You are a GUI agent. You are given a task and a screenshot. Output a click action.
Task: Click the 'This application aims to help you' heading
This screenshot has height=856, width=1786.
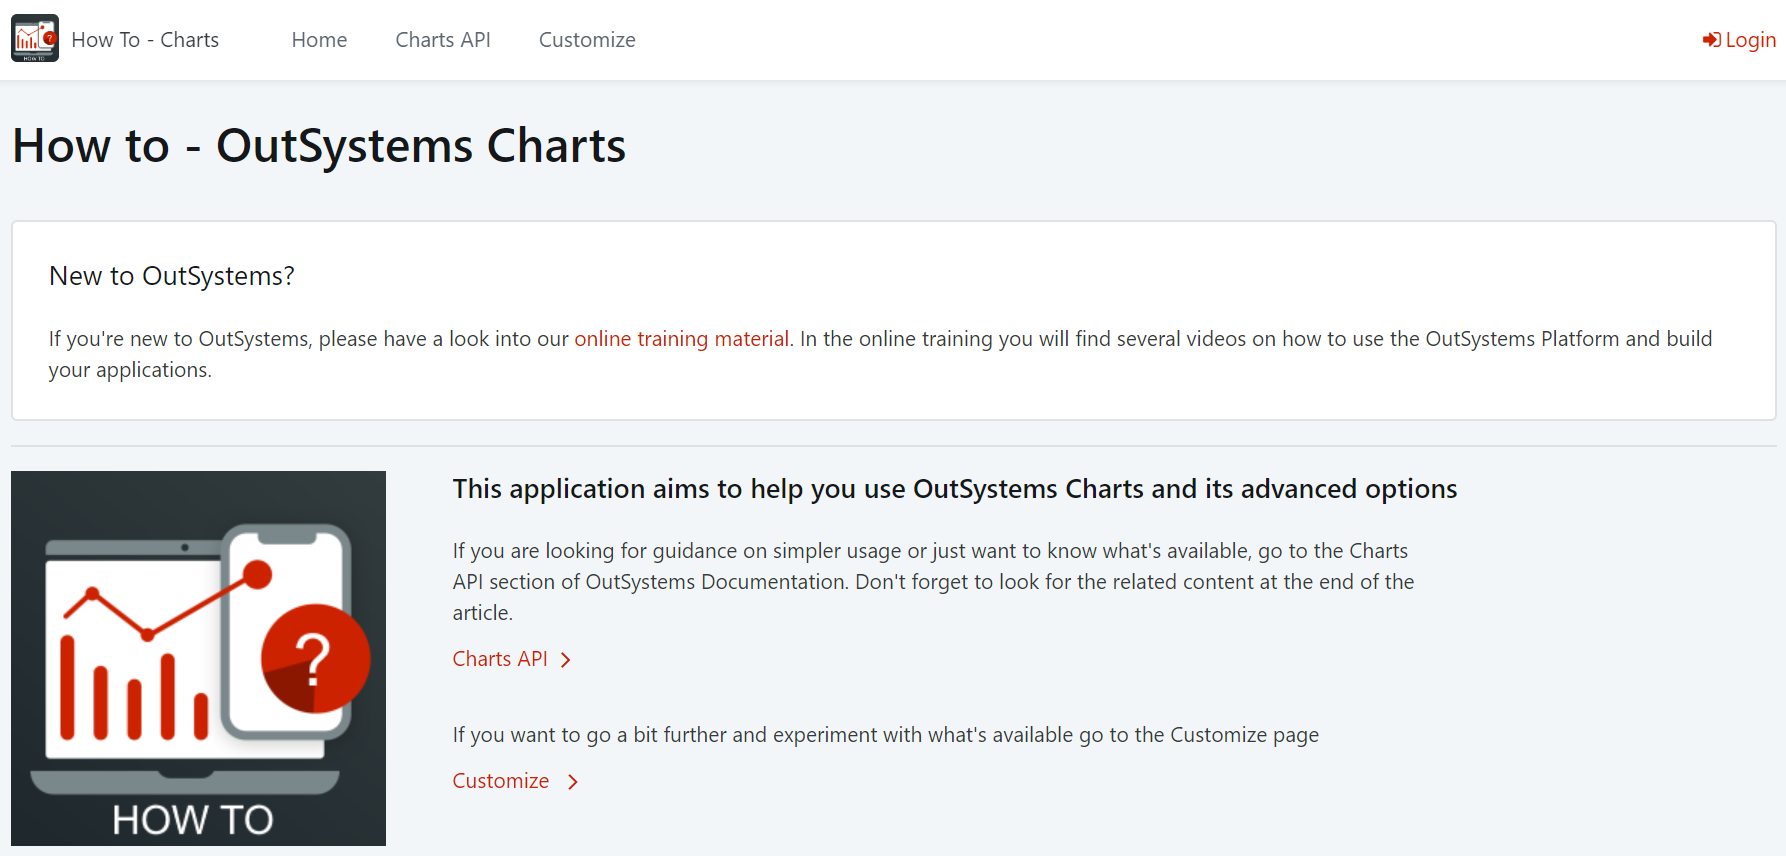[955, 489]
